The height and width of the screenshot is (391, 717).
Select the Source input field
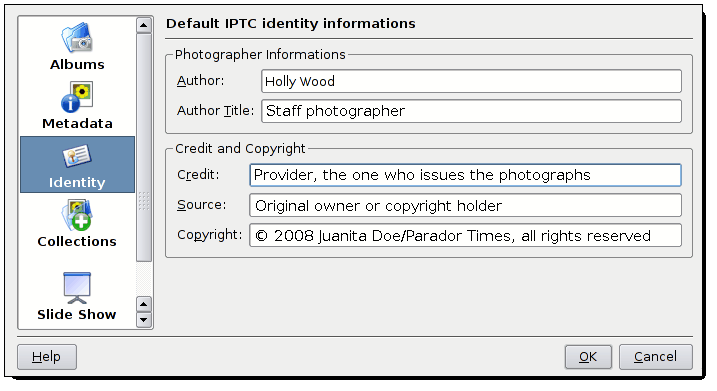465,205
